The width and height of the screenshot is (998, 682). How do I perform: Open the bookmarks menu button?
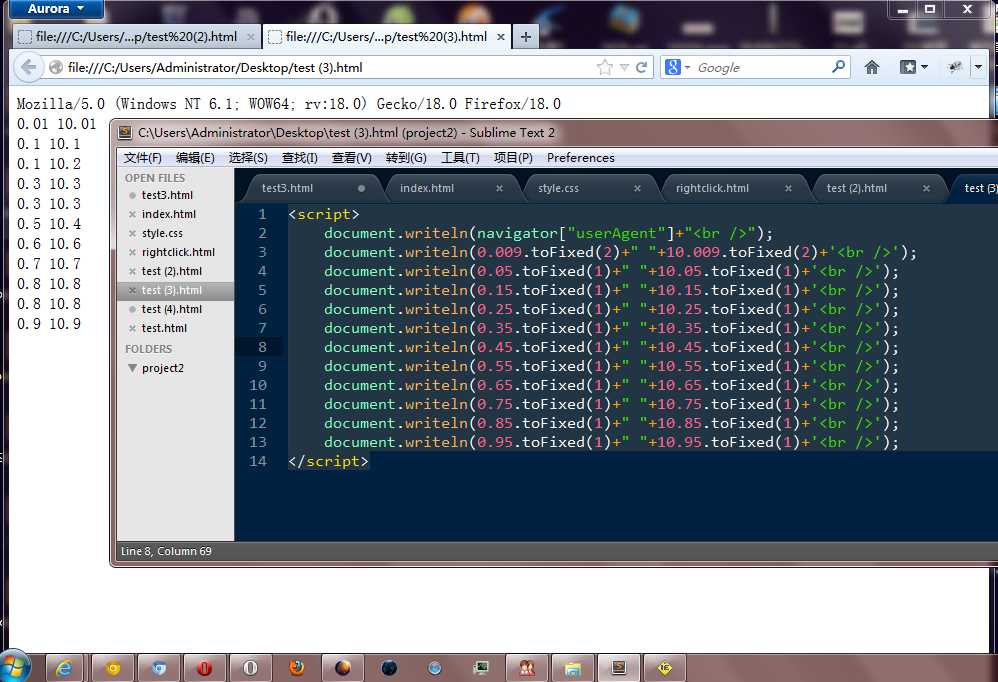[913, 67]
